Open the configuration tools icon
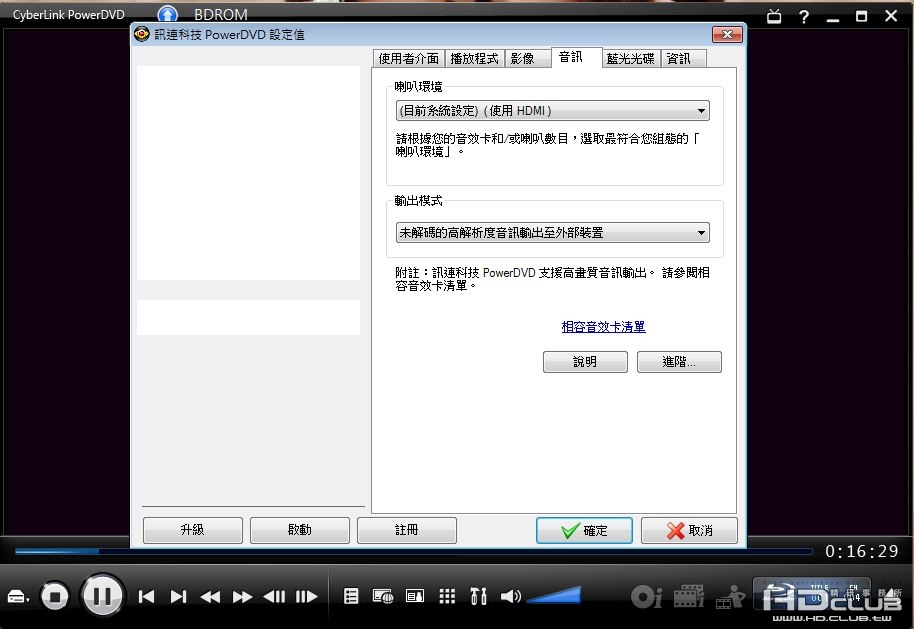 [x=479, y=596]
